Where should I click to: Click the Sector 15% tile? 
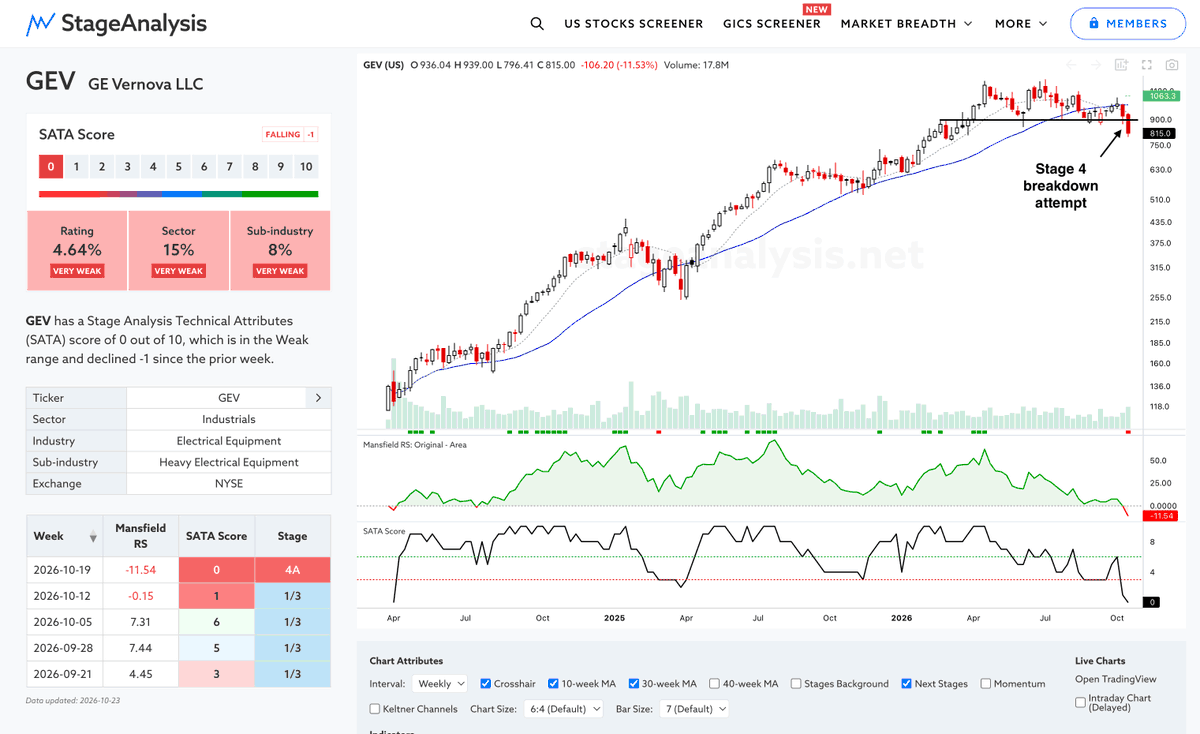coord(179,250)
